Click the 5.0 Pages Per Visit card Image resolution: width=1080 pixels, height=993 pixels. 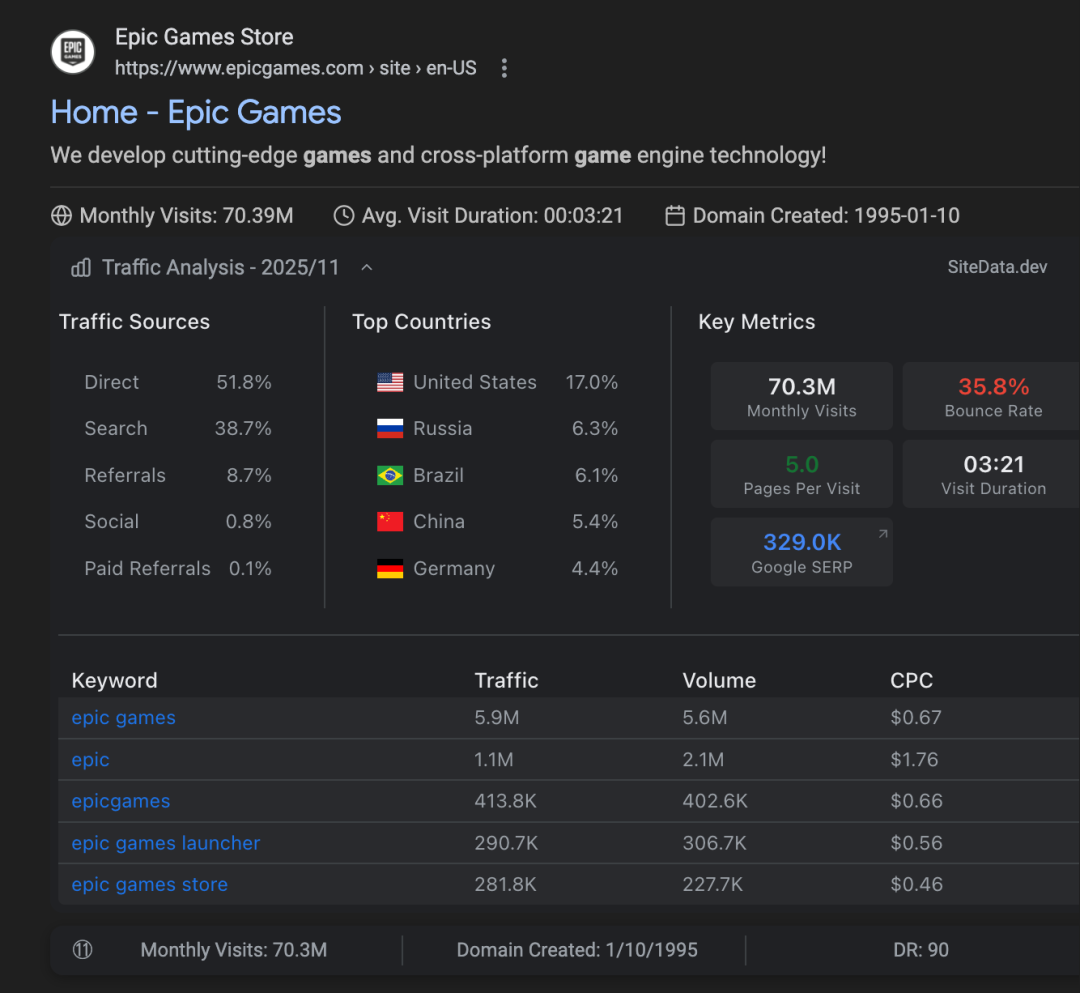pos(802,474)
